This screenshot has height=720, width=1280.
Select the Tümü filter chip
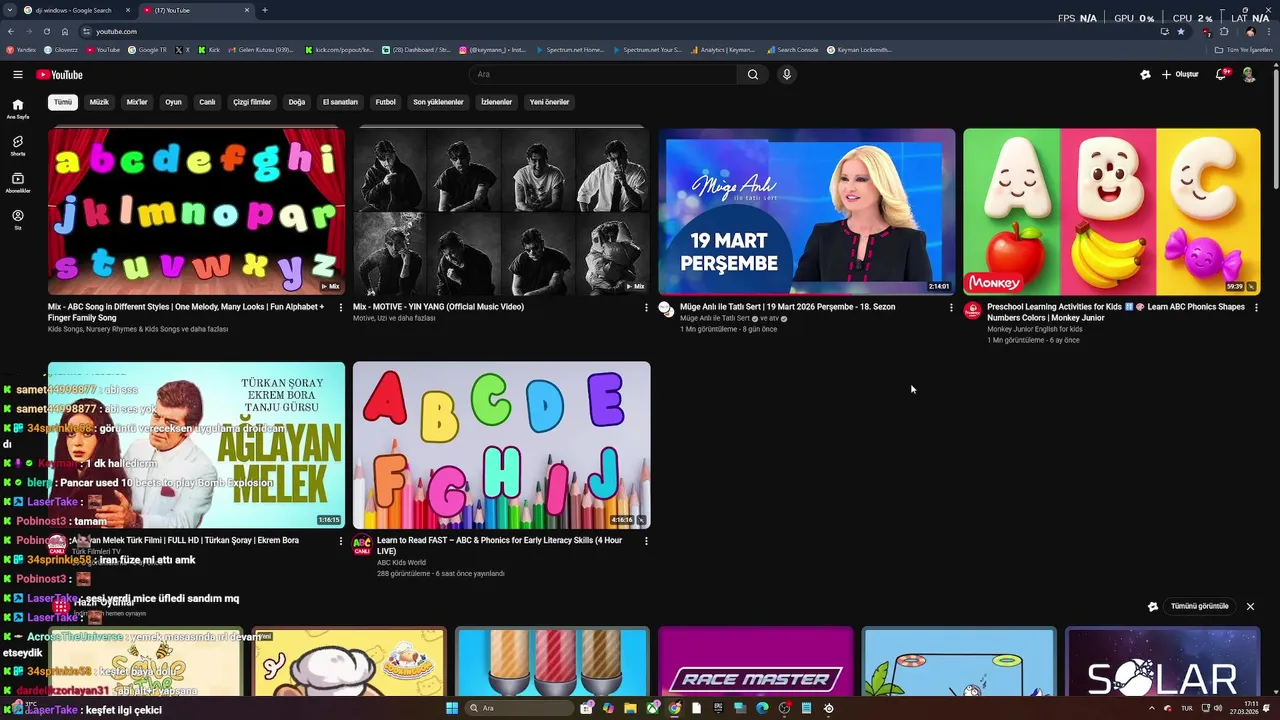tap(63, 102)
